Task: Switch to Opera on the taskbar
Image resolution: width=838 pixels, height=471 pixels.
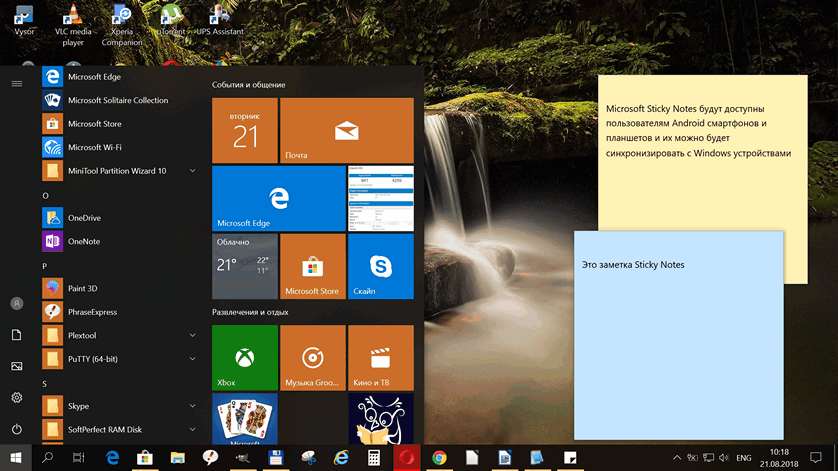Action: pyautogui.click(x=407, y=458)
